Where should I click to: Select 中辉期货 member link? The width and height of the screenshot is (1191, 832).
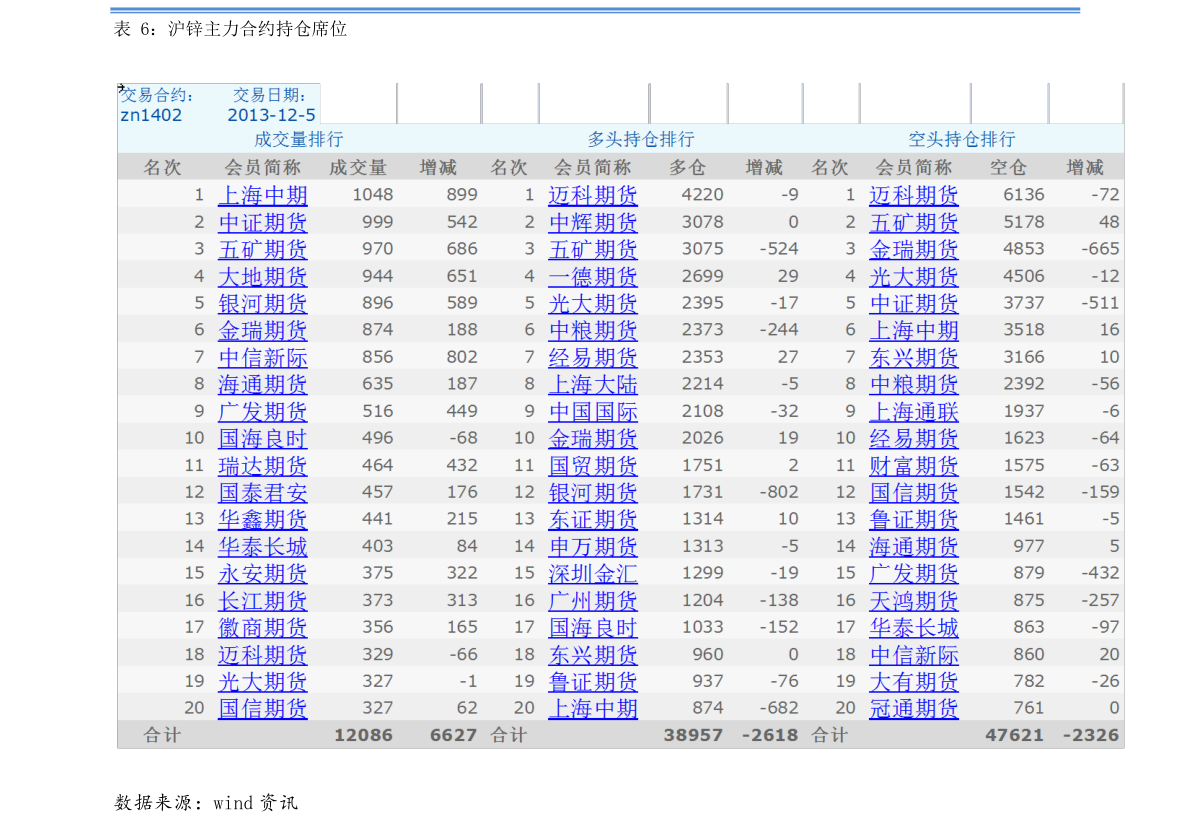coord(592,223)
